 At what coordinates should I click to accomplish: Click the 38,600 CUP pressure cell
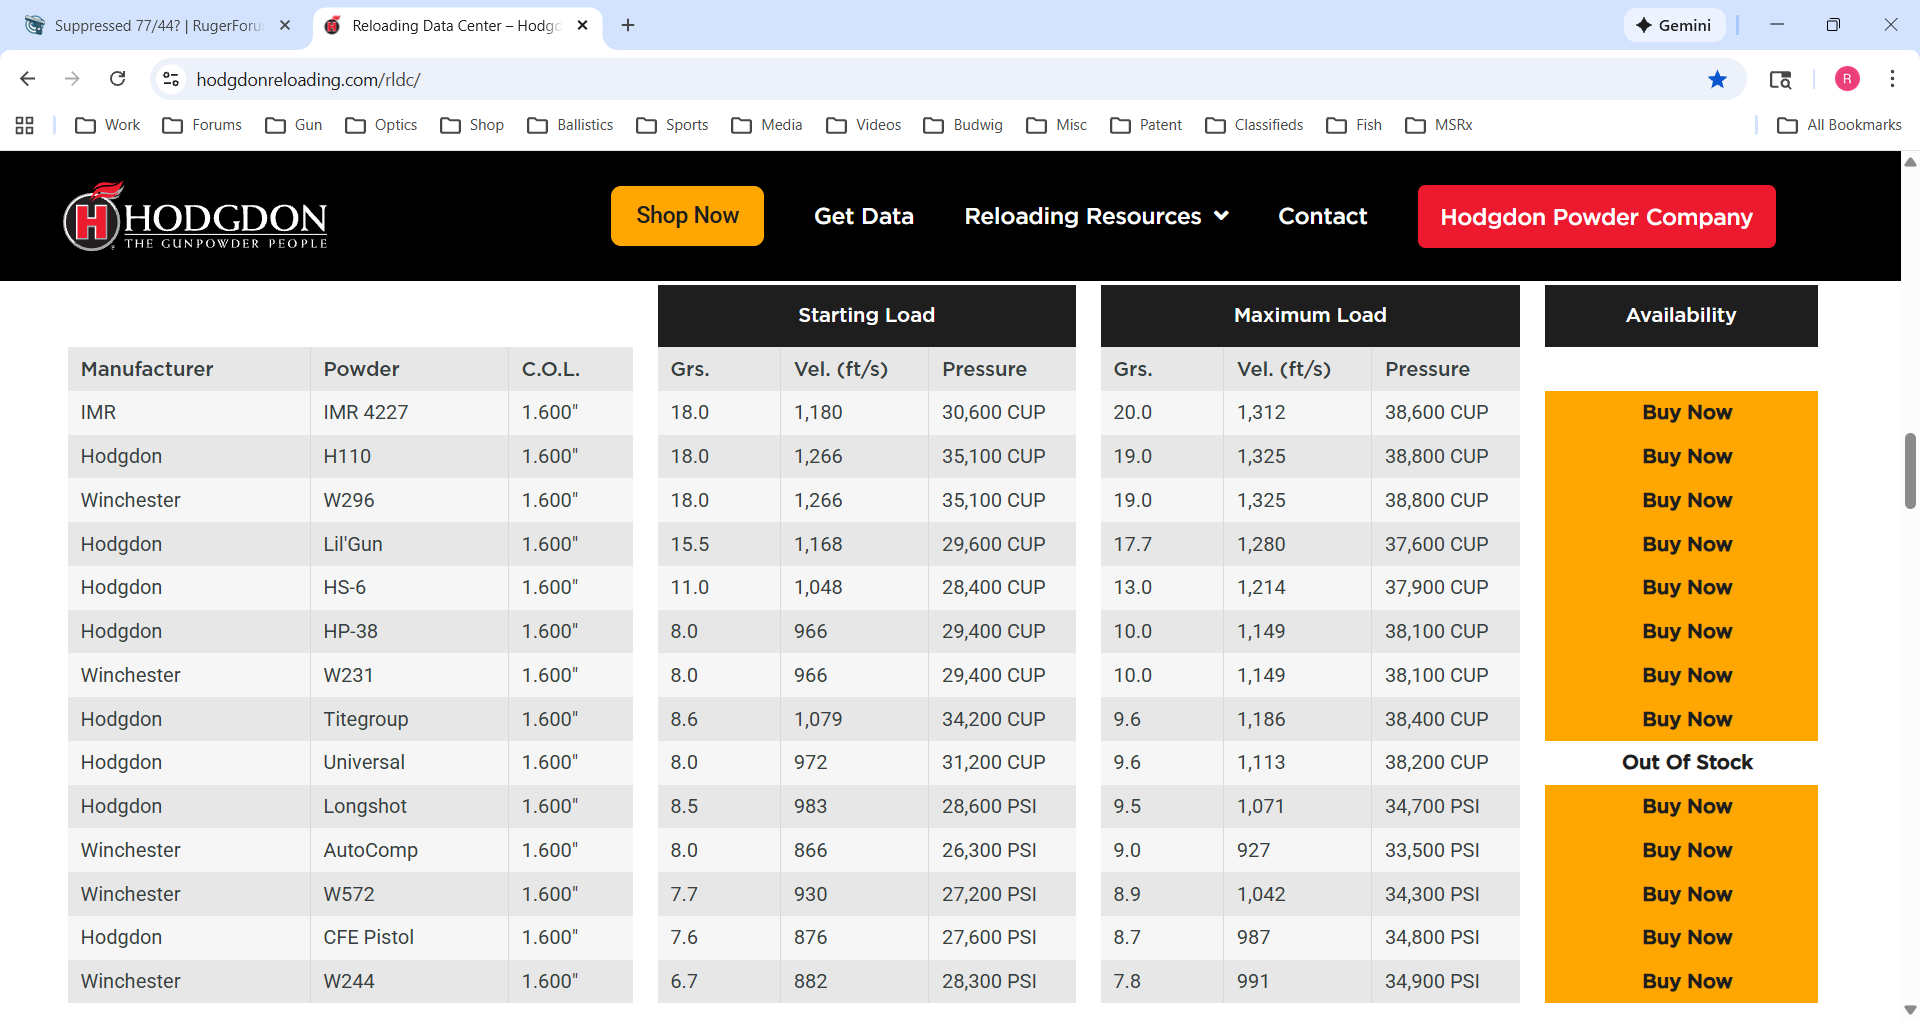1445,413
